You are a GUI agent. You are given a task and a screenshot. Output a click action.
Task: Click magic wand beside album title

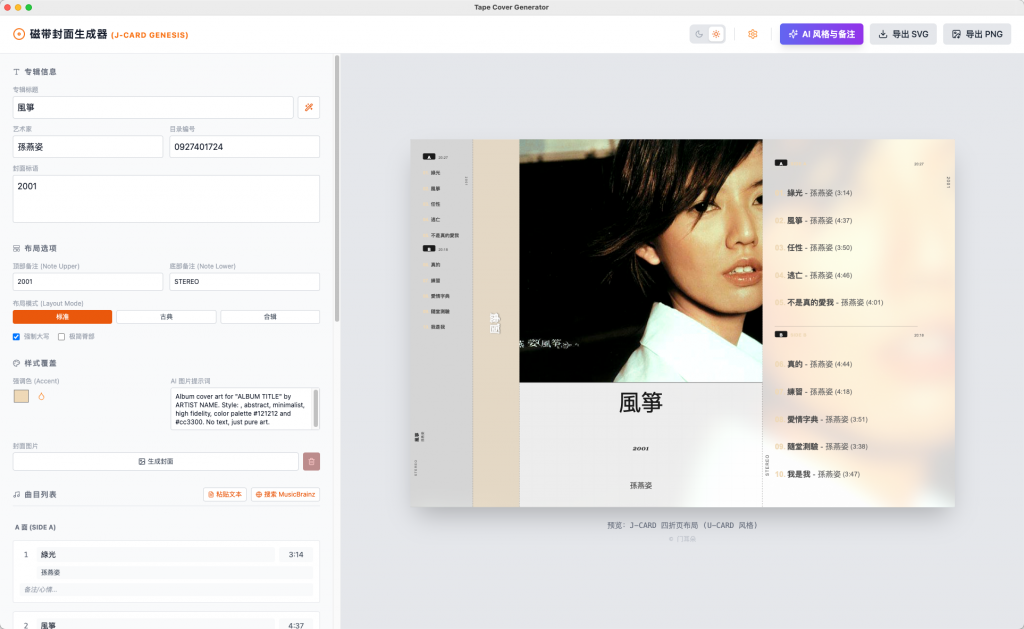[309, 107]
